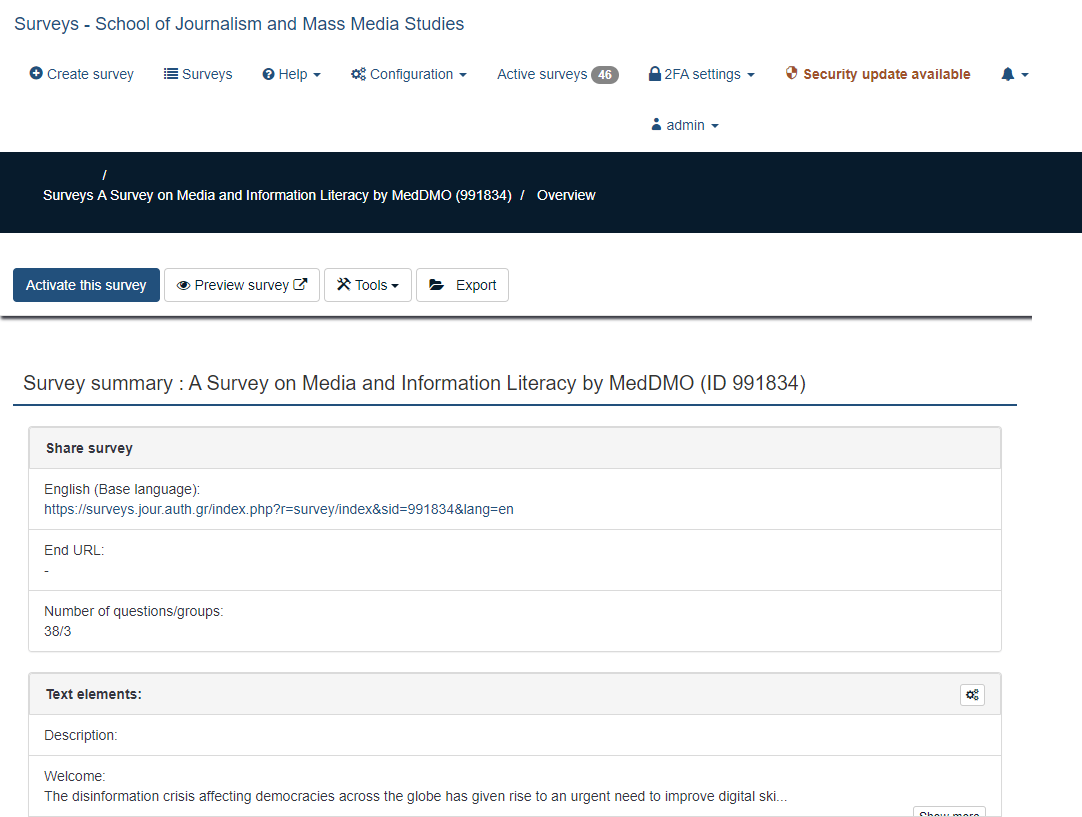Open the admin user dropdown
The height and width of the screenshot is (817, 1082).
(x=685, y=125)
